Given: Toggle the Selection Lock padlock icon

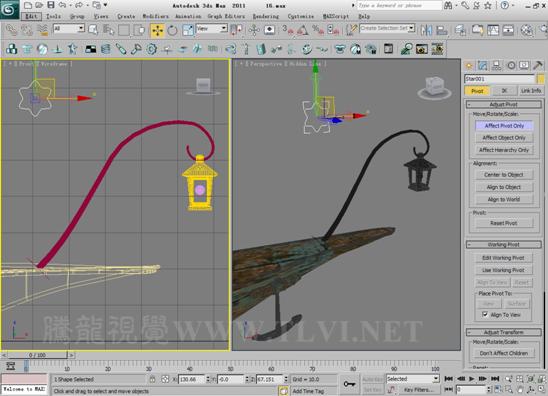Looking at the screenshot, I should click(152, 379).
